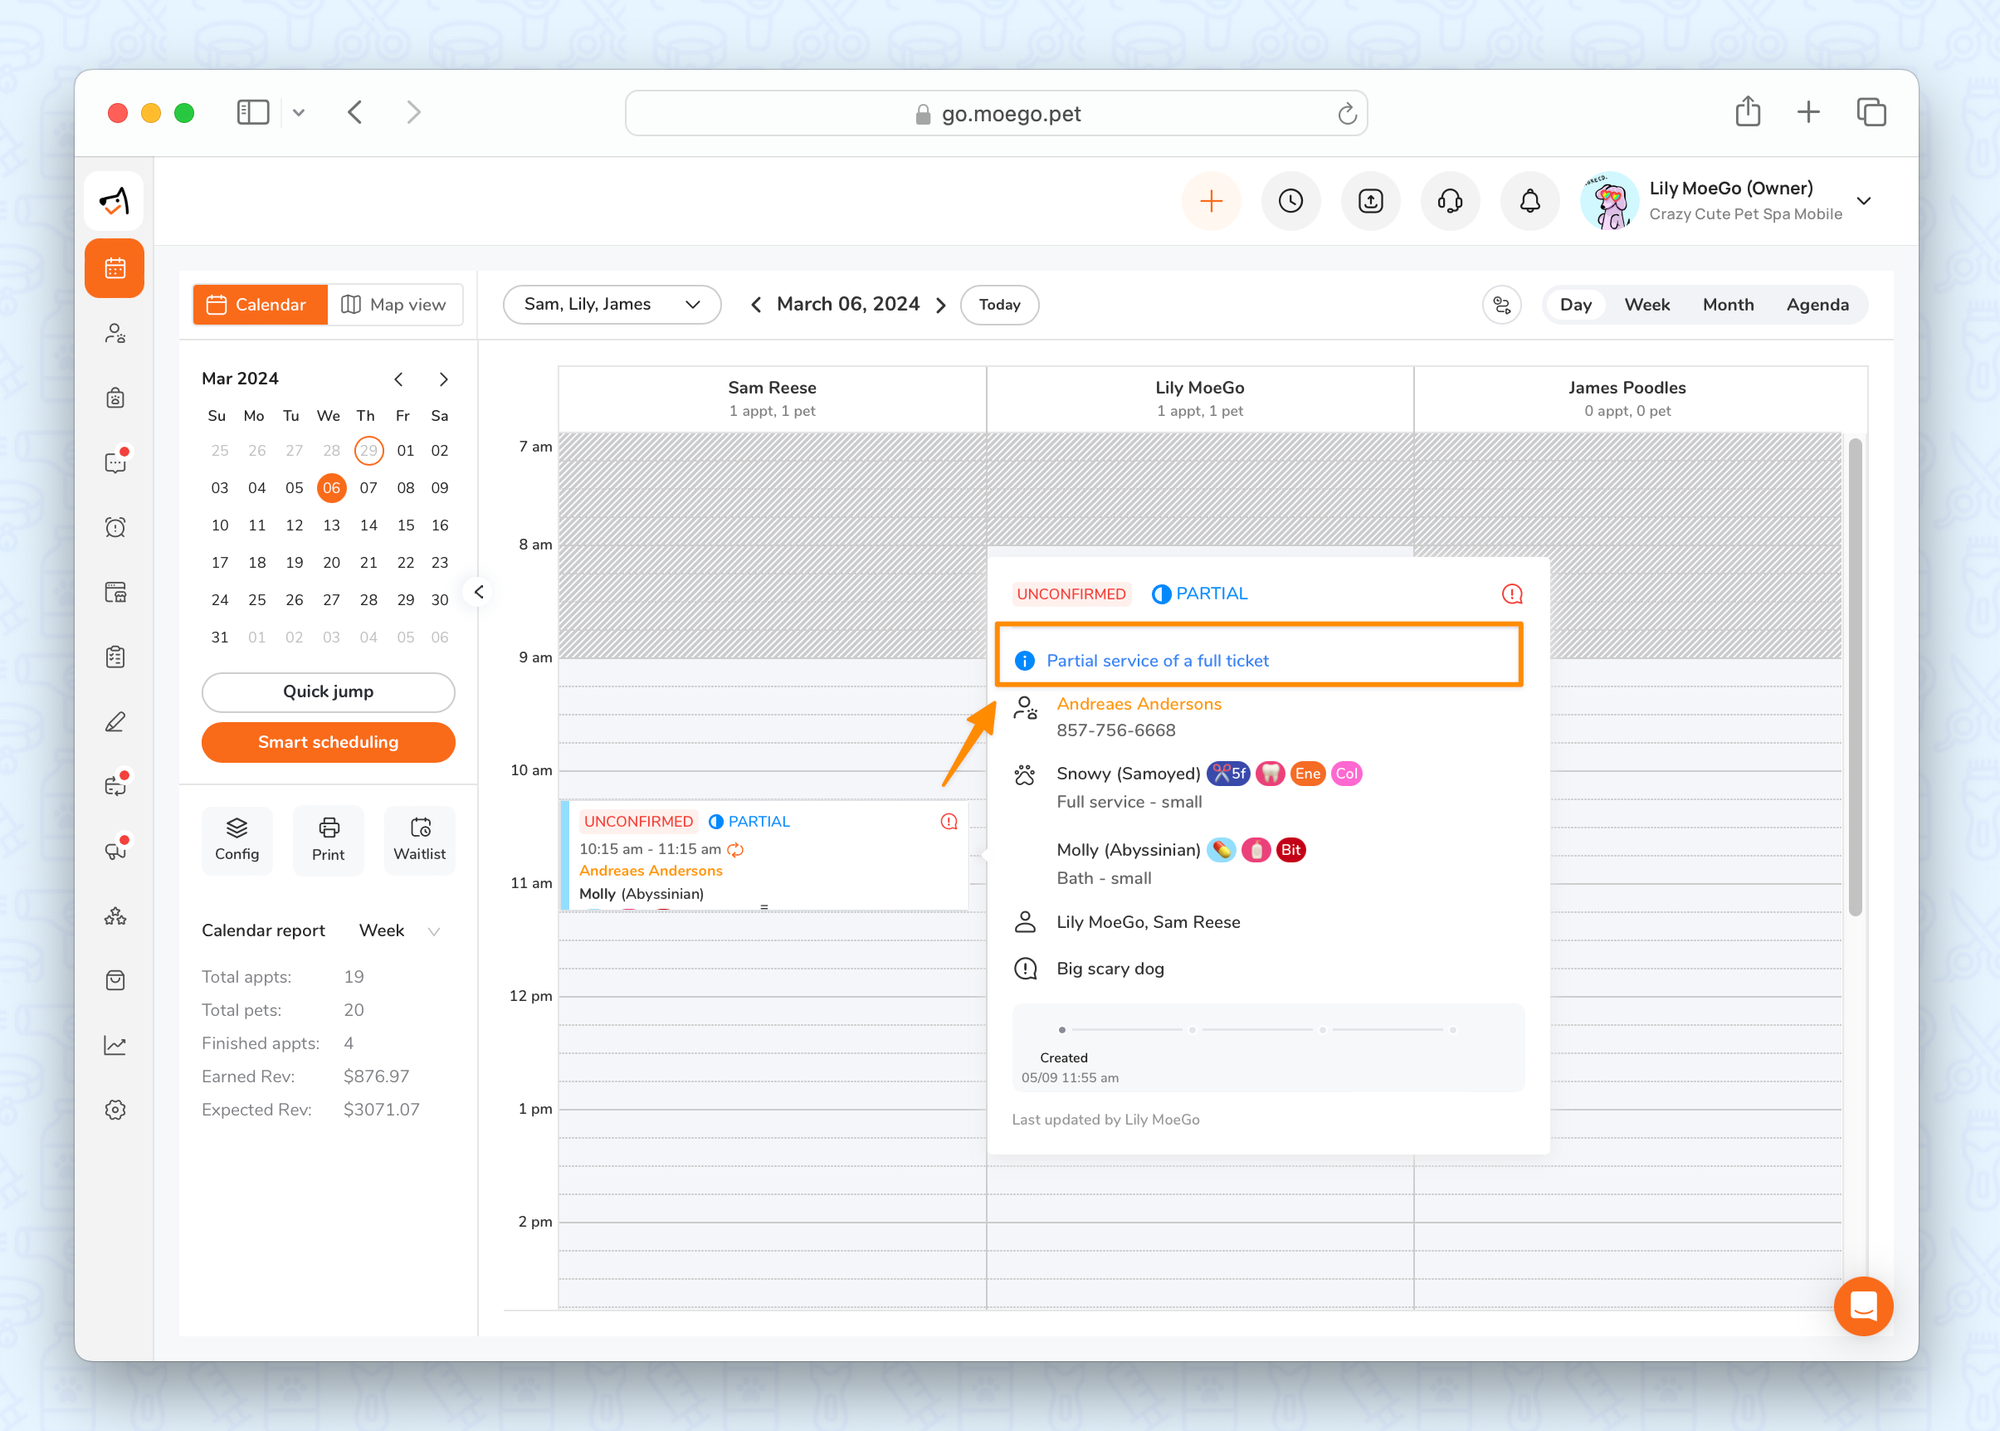The image size is (2000, 1431).
Task: Open the Waitlist panel
Action: tap(419, 839)
